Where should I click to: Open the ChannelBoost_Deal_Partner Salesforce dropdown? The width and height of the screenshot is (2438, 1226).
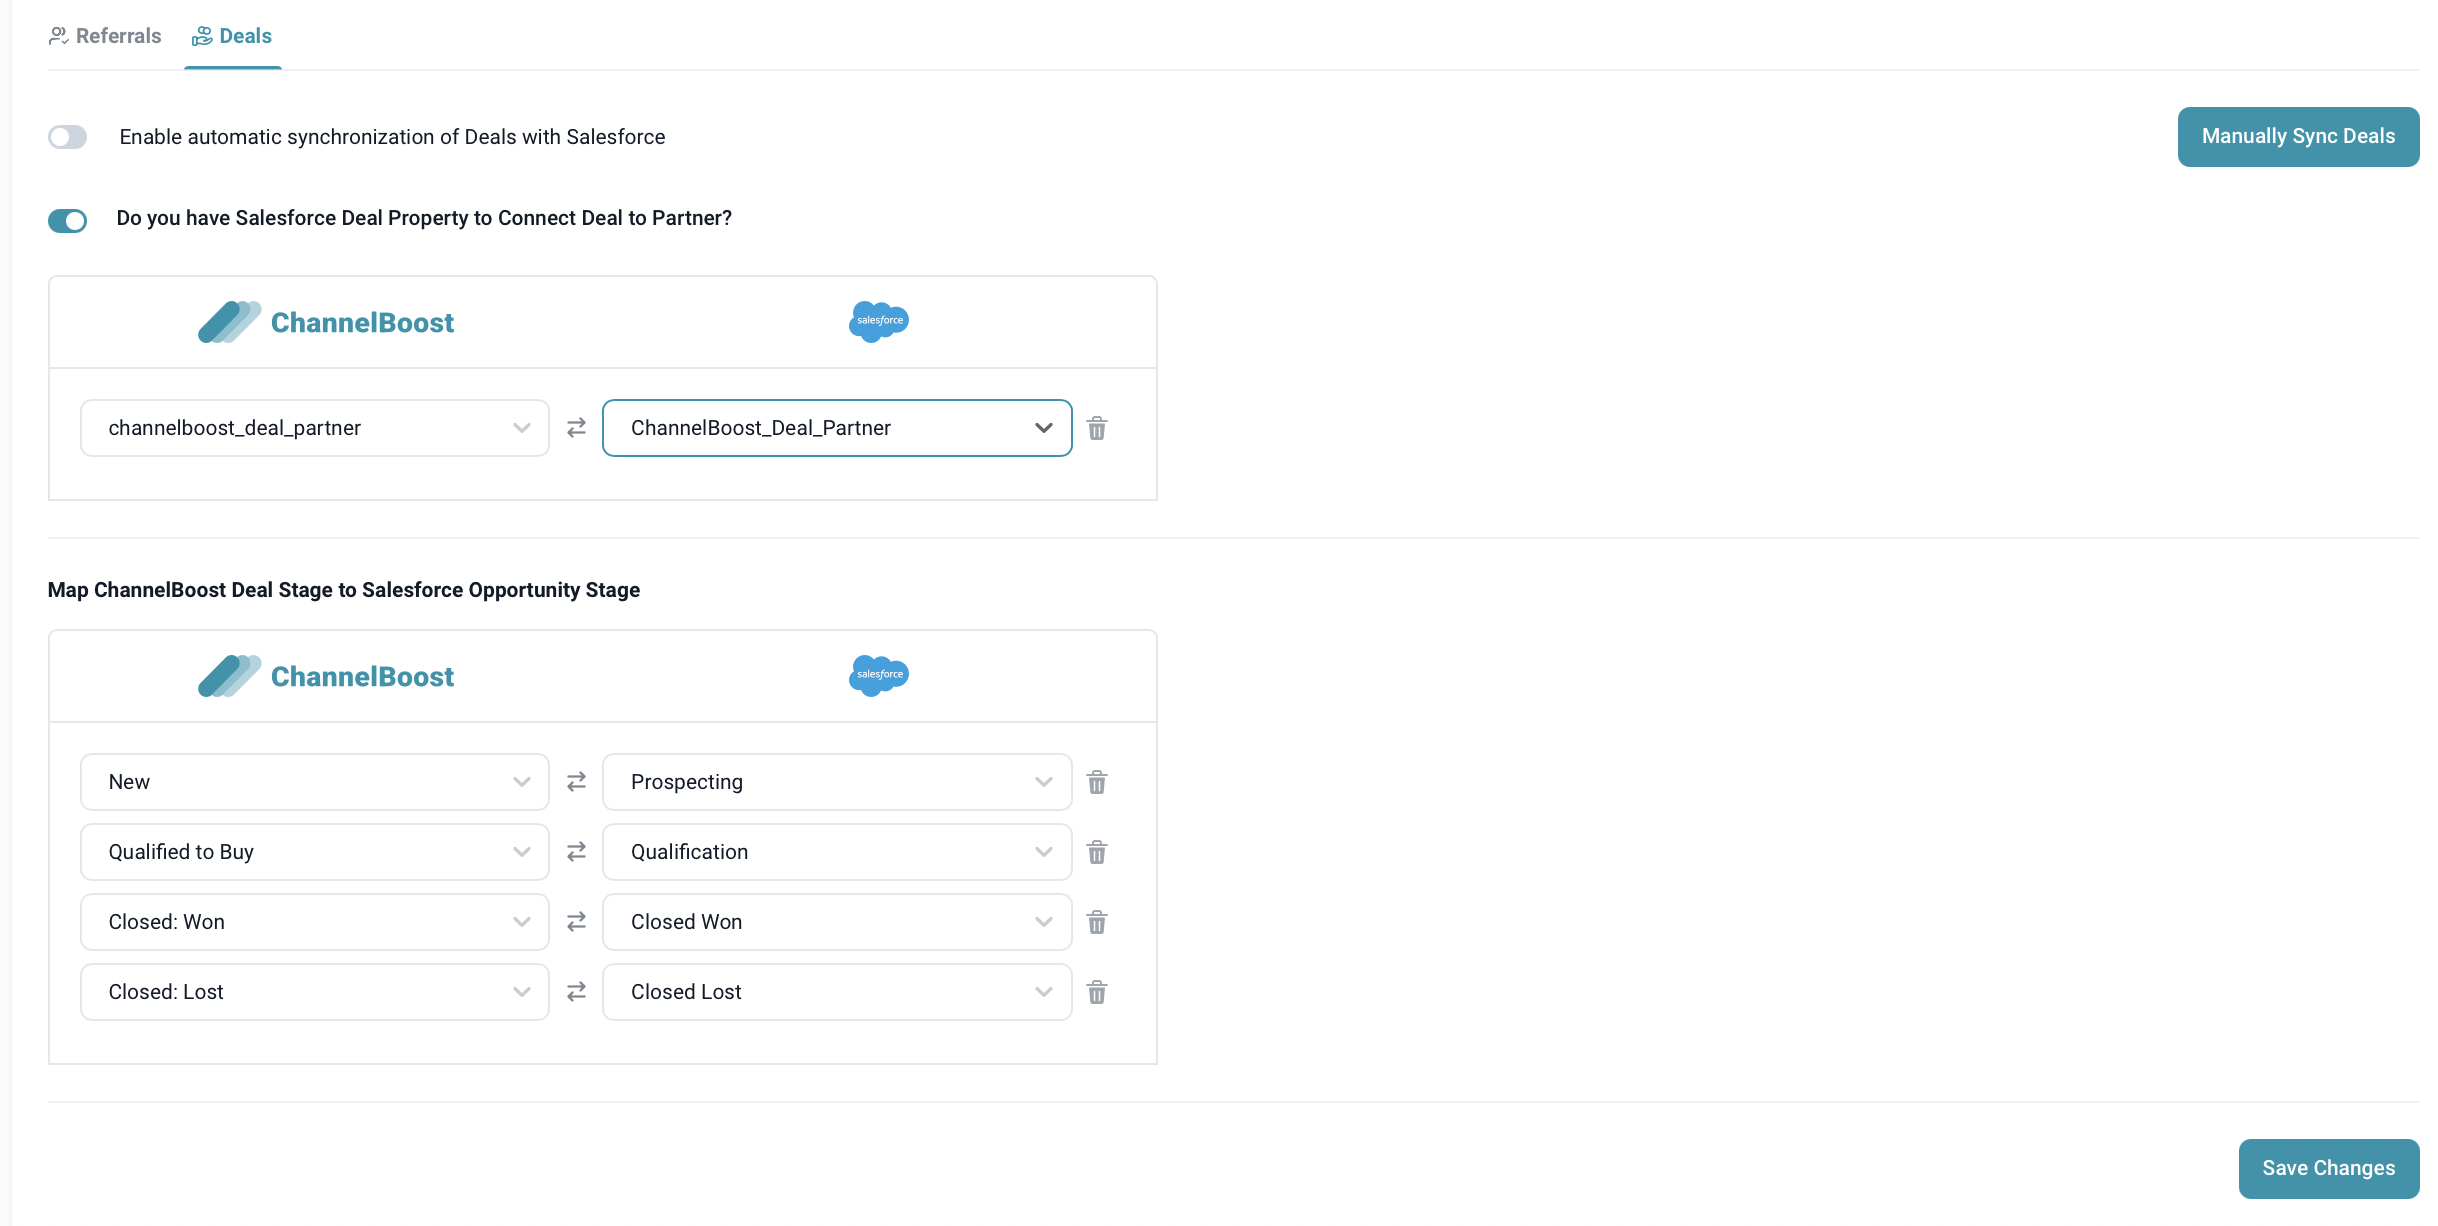836,428
